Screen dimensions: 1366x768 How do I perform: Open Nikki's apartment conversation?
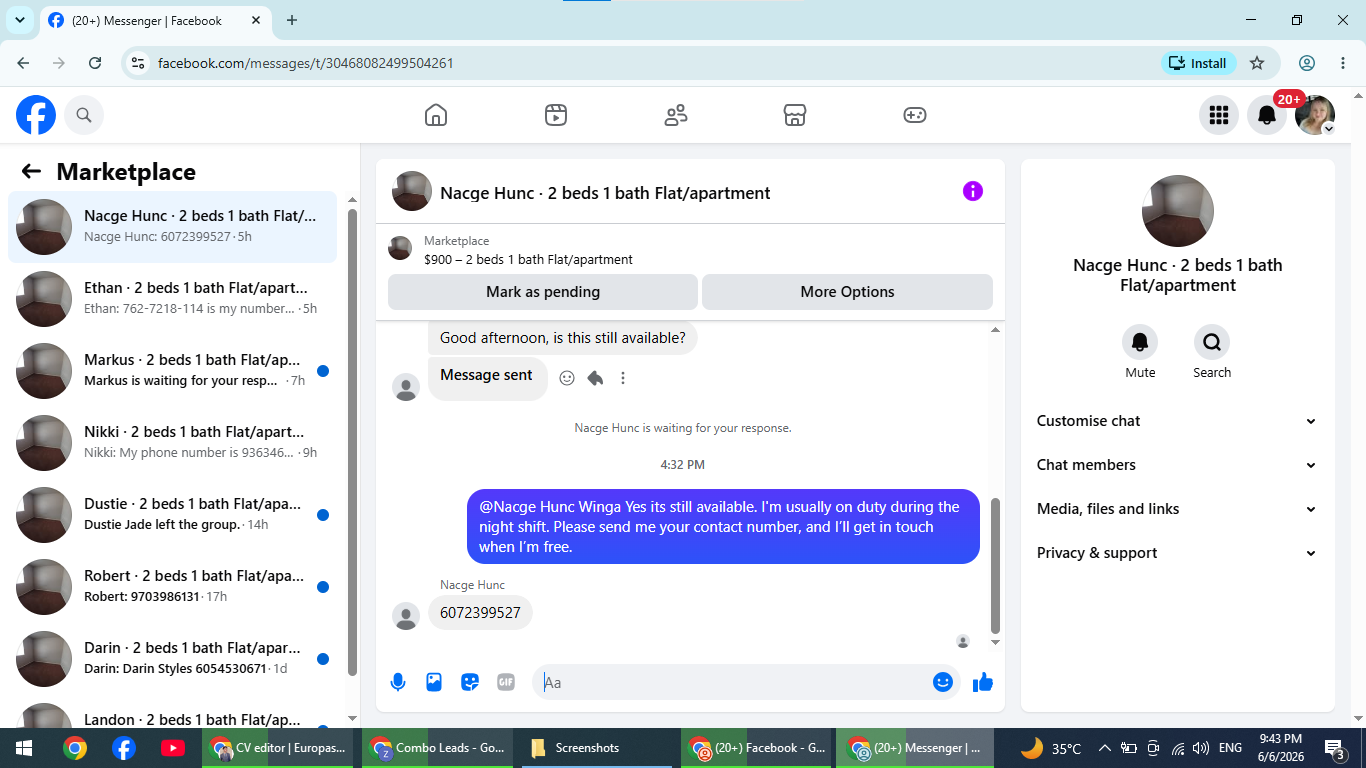click(x=172, y=443)
